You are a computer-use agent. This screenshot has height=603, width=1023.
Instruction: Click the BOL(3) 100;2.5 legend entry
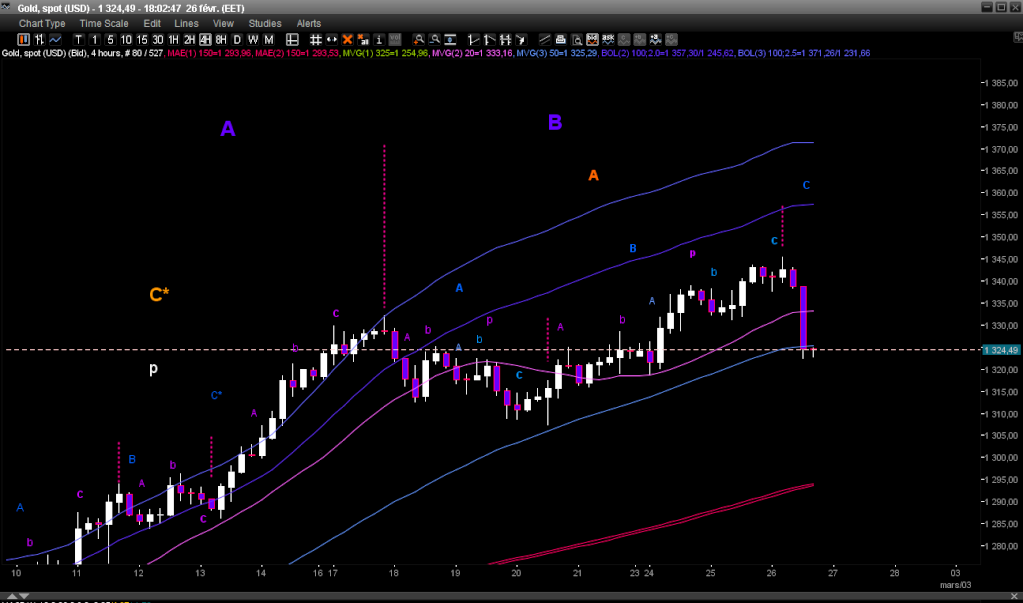point(804,54)
